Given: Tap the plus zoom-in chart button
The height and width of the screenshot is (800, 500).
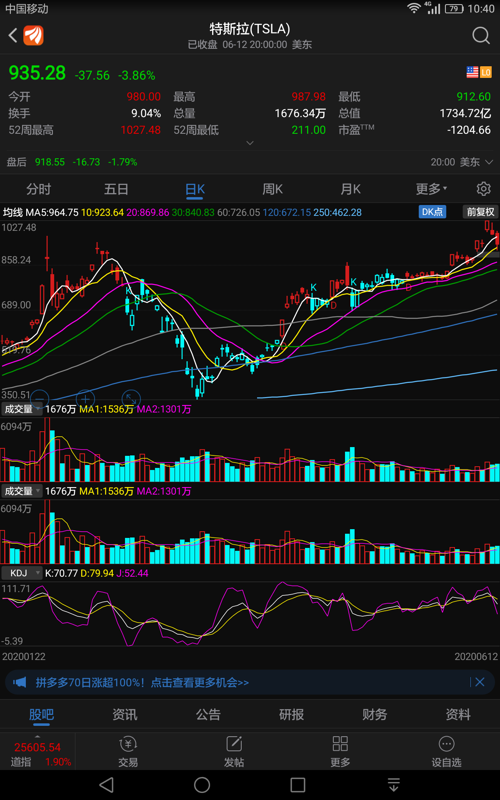Looking at the screenshot, I should point(85,398).
